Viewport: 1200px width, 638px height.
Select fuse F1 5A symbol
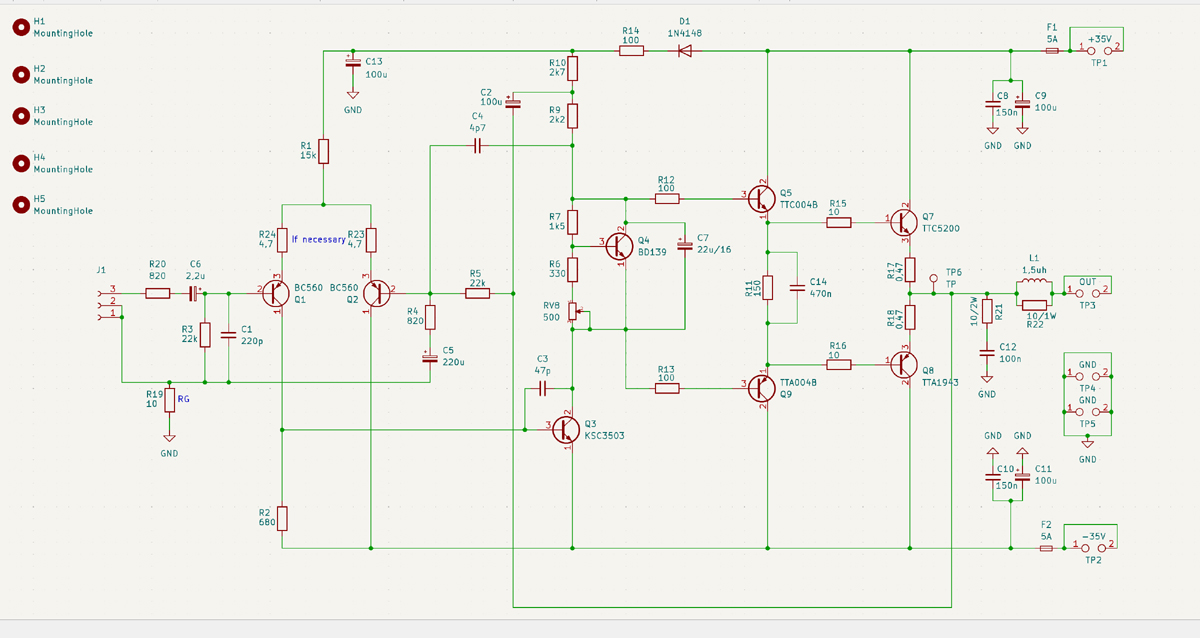coord(1052,50)
